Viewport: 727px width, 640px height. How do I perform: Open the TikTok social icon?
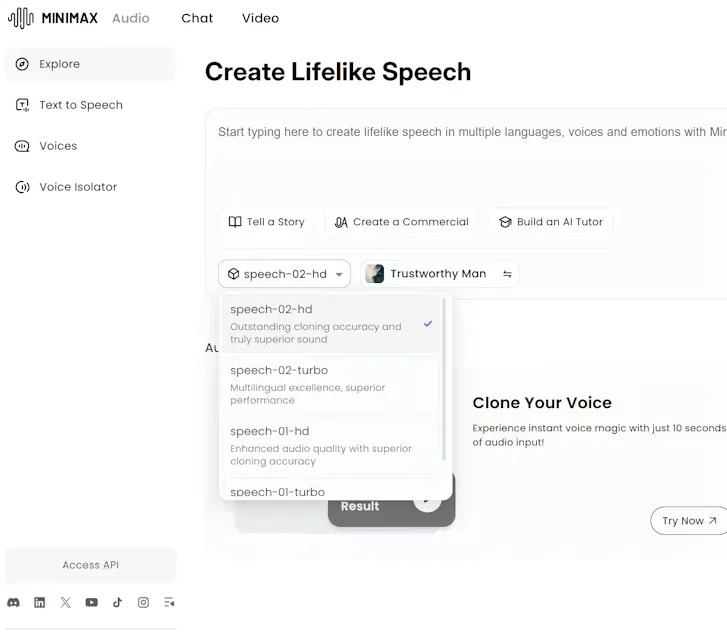117,602
